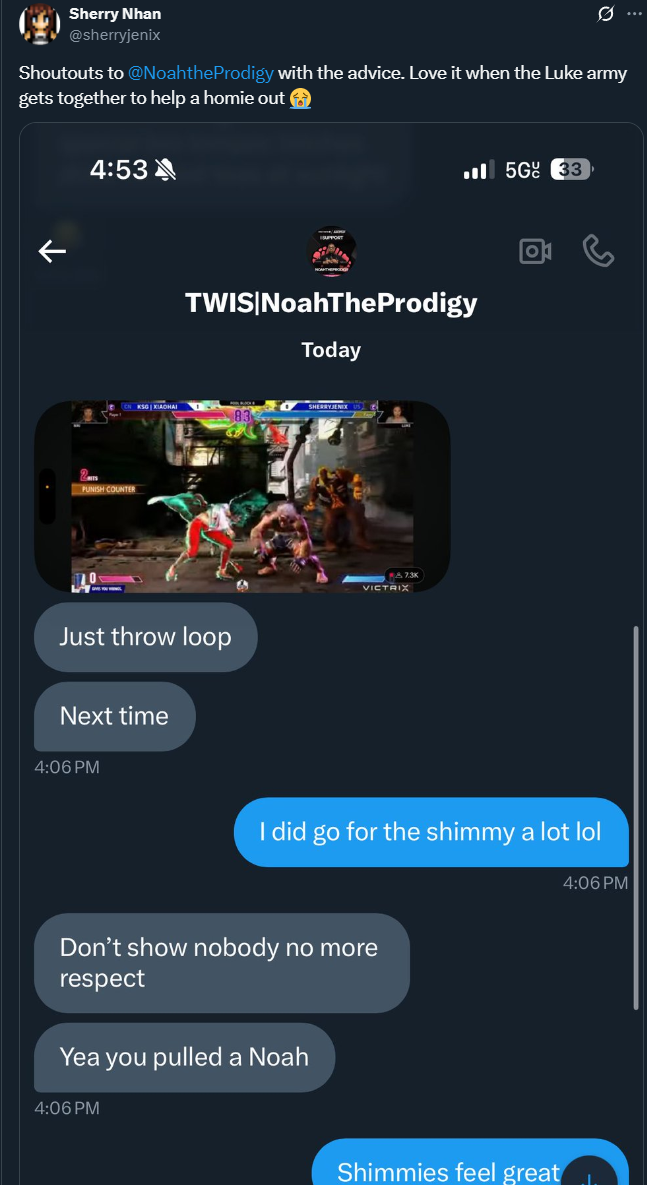Tap the back arrow in chat header
The width and height of the screenshot is (647, 1185).
click(x=52, y=252)
